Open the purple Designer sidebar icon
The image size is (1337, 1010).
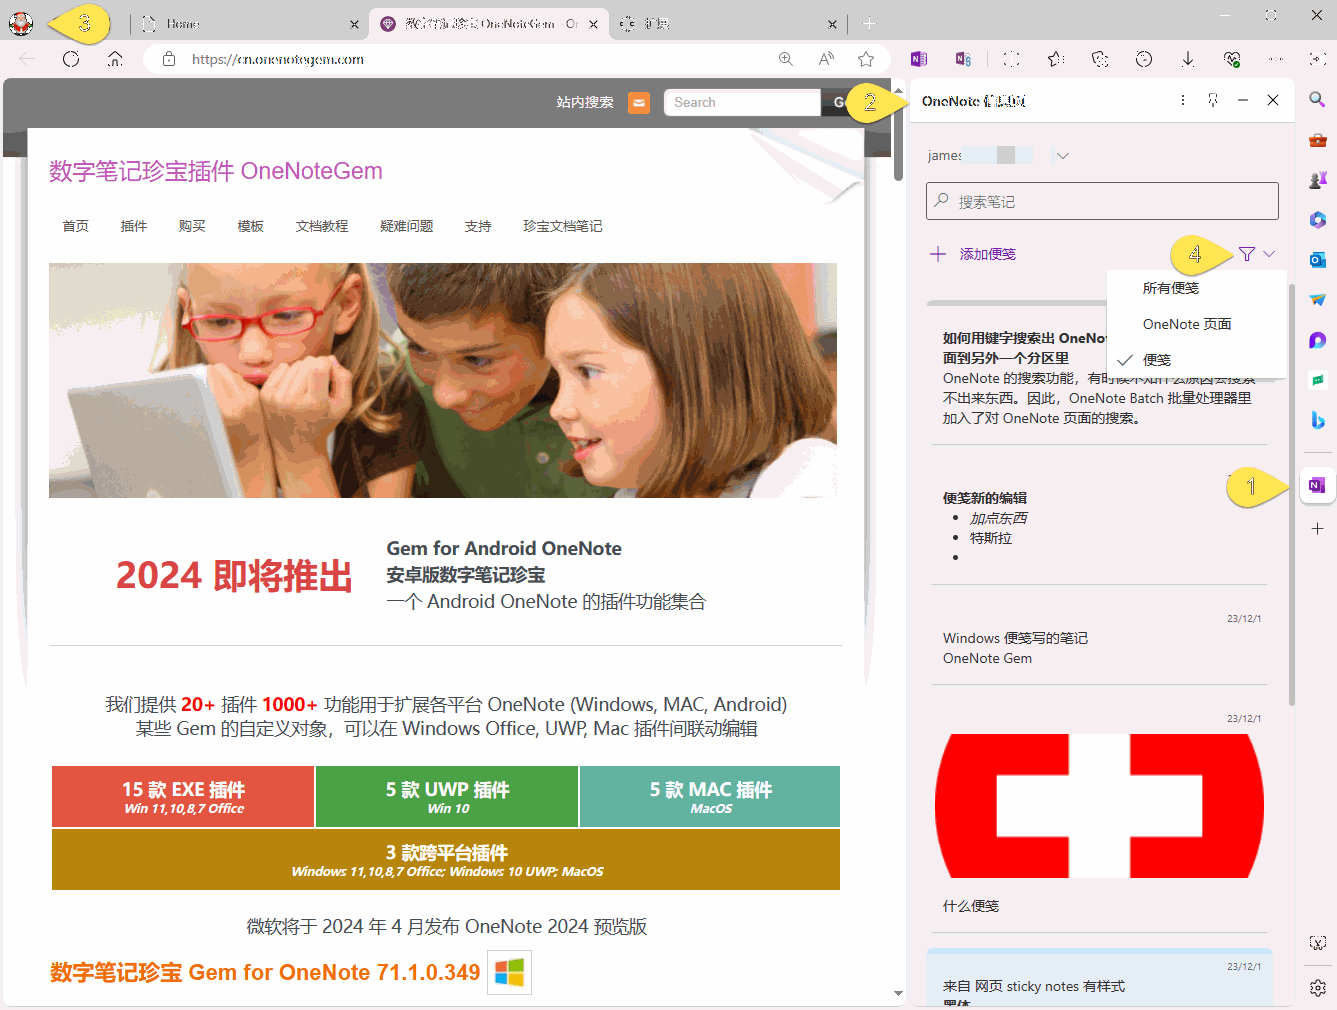click(1317, 340)
